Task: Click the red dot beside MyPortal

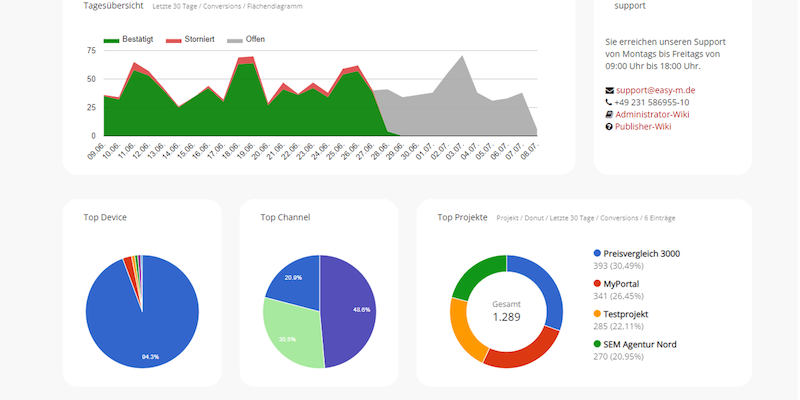Action: (x=598, y=284)
